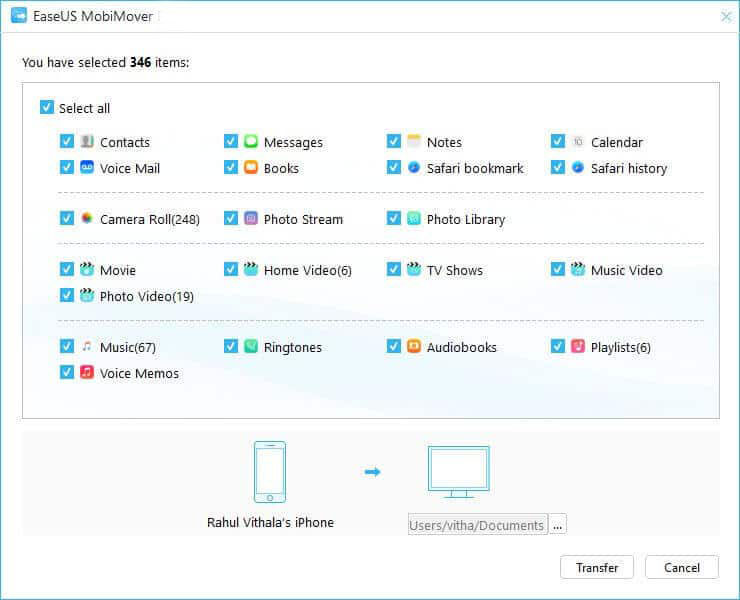Click the Camera Roll icon
The height and width of the screenshot is (600, 740).
pyautogui.click(x=87, y=218)
